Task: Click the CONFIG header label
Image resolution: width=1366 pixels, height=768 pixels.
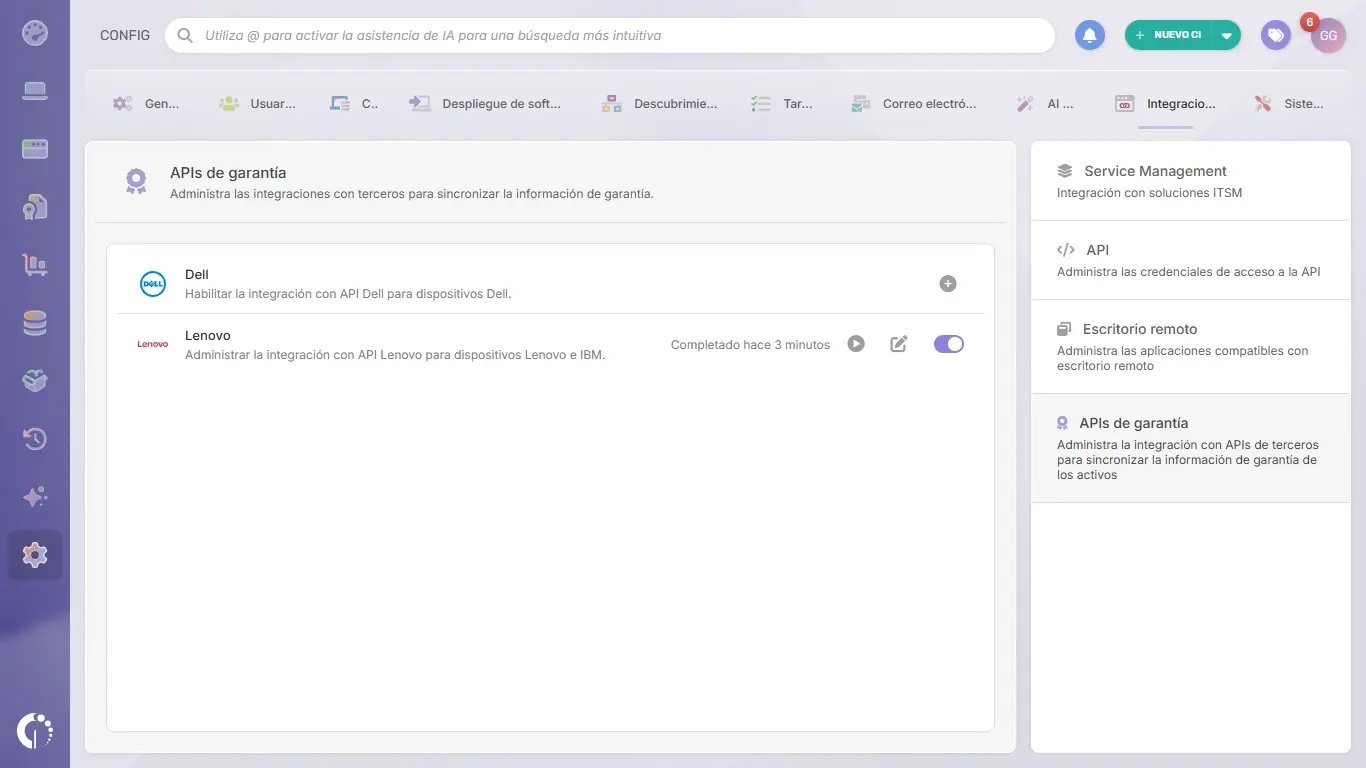Action: 125,35
